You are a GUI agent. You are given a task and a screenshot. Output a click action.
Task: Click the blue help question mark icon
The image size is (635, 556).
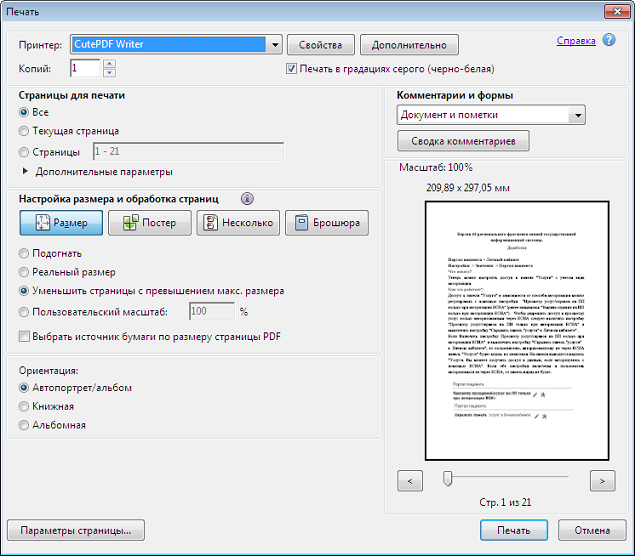pos(609,41)
